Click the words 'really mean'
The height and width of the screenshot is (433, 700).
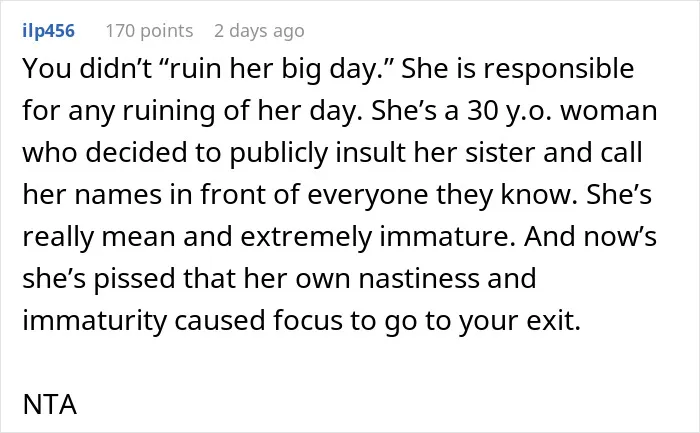pyautogui.click(x=99, y=237)
